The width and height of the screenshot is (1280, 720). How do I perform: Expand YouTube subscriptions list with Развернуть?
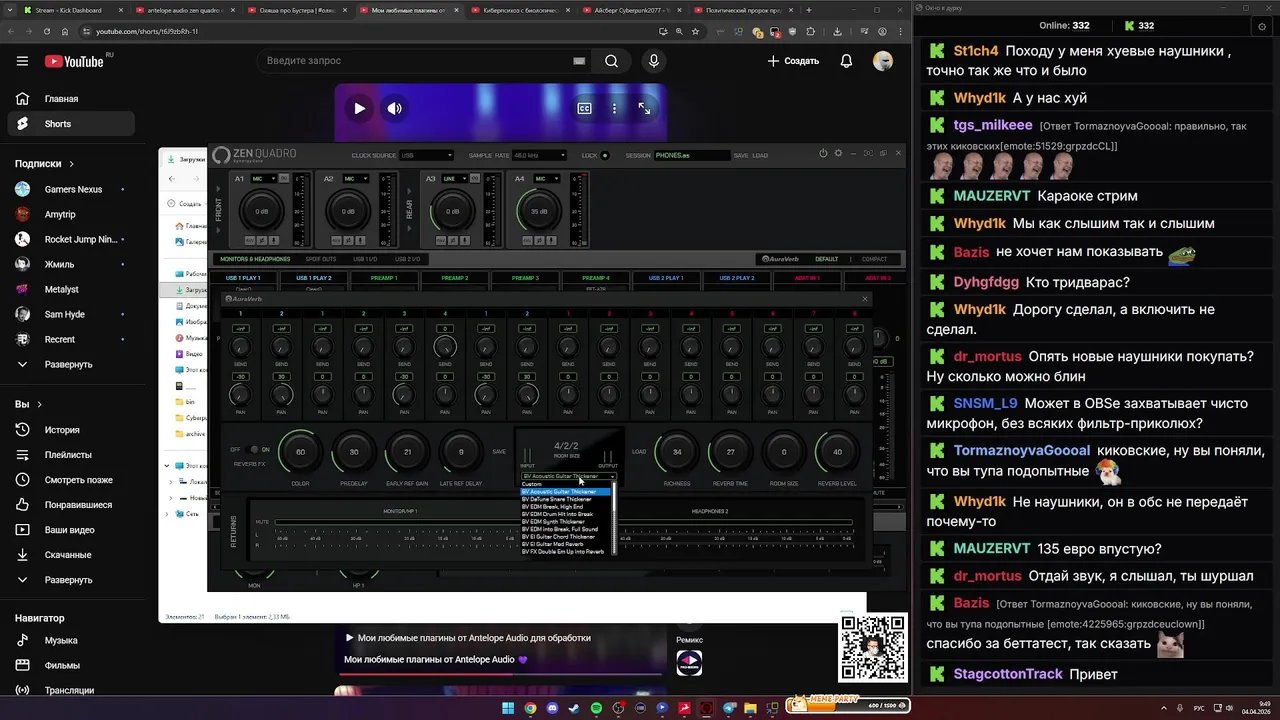coord(68,364)
